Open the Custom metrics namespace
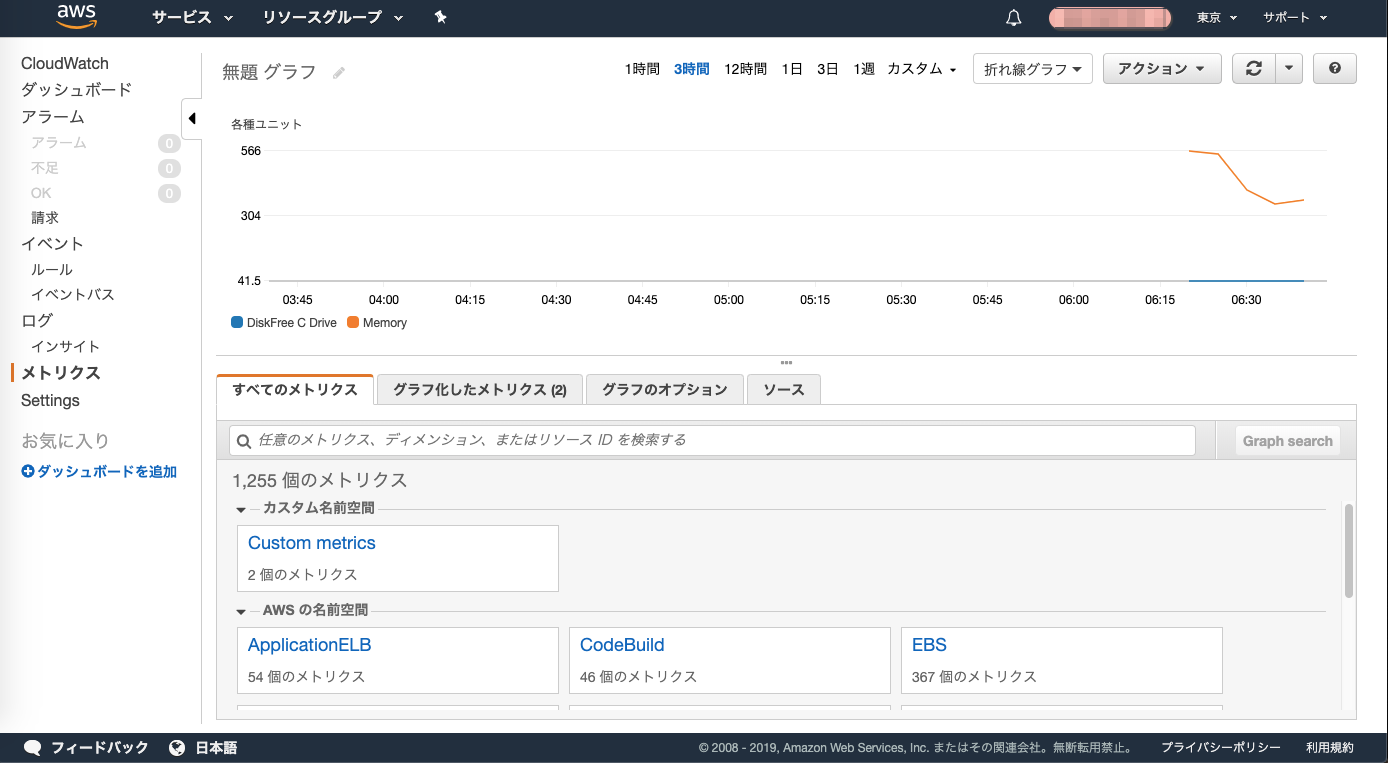1388x763 pixels. [x=311, y=542]
